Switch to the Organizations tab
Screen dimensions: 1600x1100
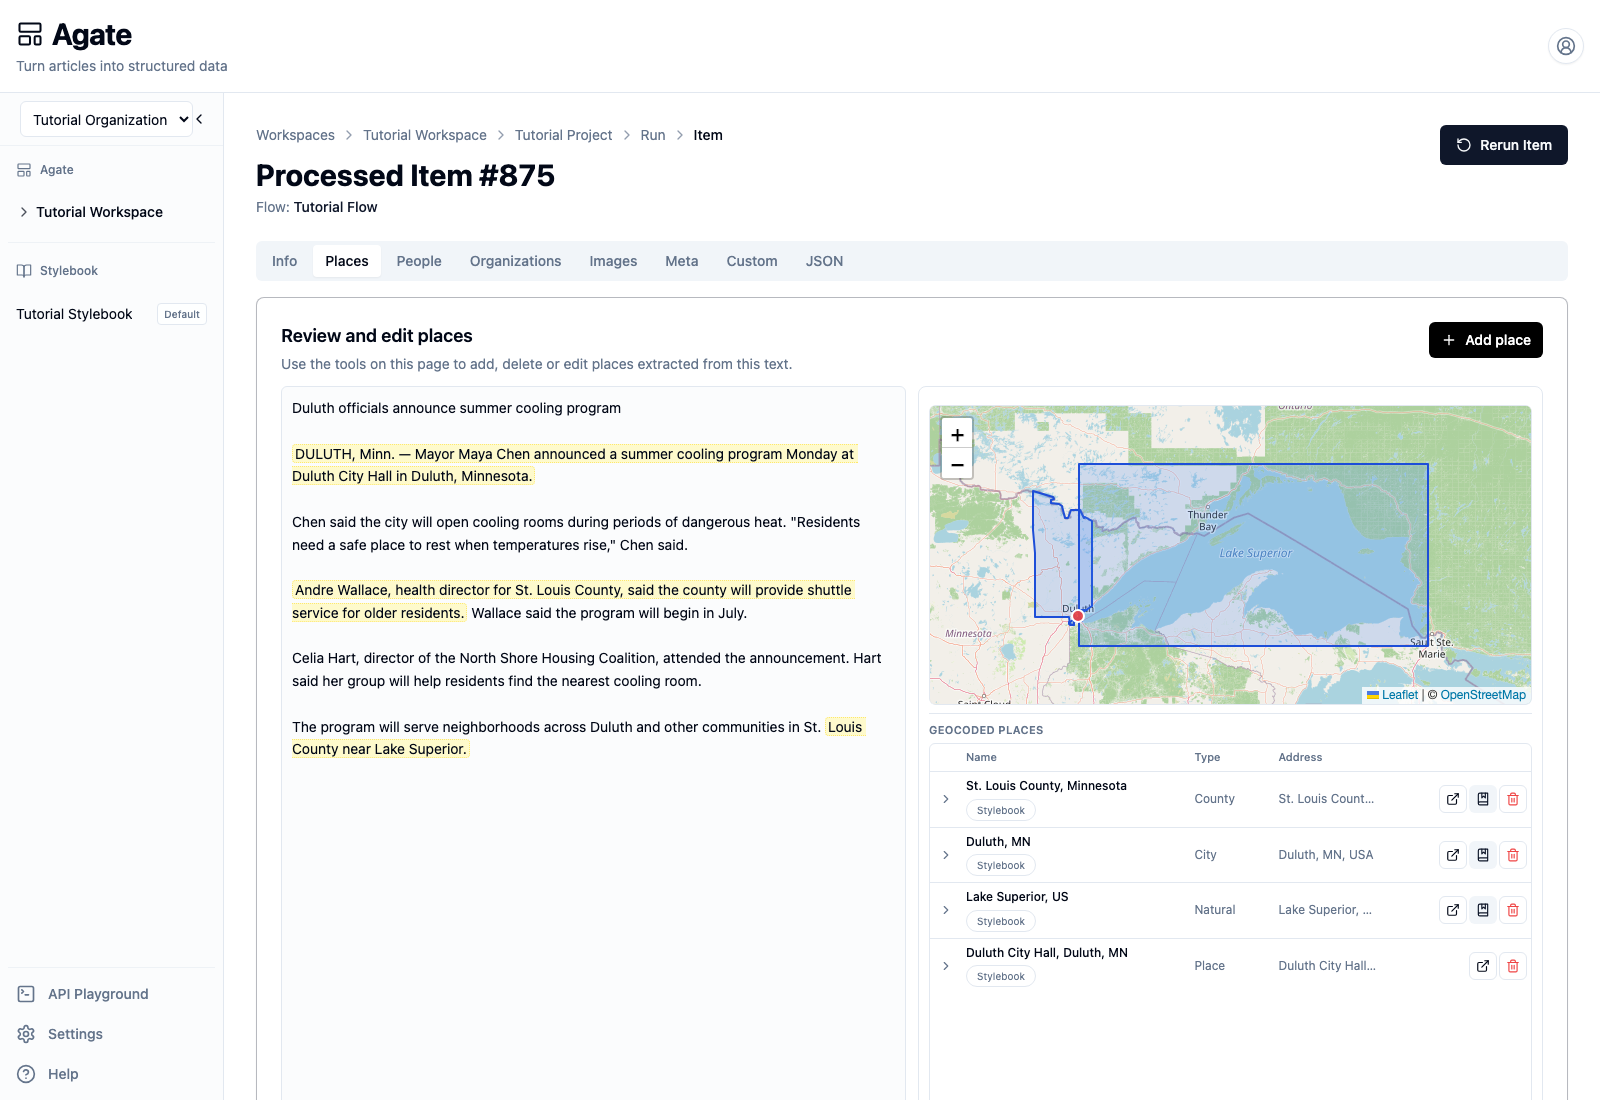(x=516, y=261)
